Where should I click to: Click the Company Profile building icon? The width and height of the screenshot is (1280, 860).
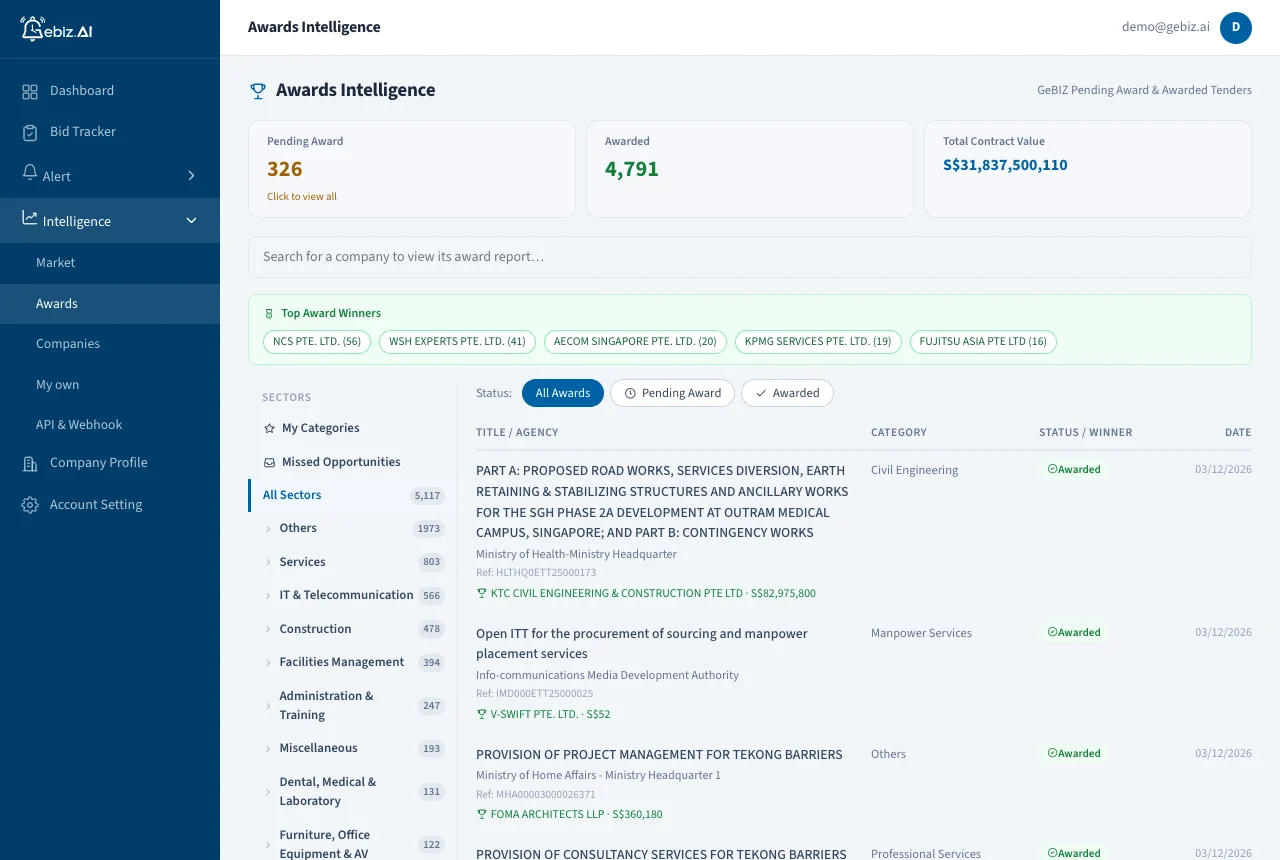[x=30, y=463]
